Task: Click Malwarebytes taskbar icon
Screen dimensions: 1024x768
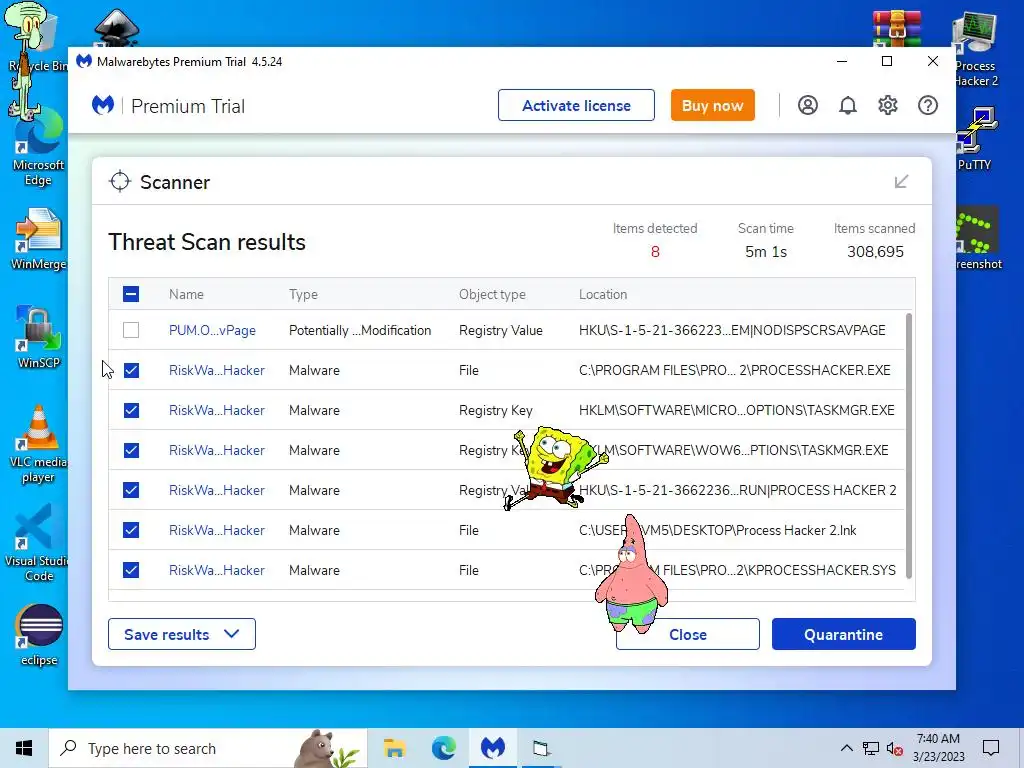Action: pyautogui.click(x=493, y=748)
